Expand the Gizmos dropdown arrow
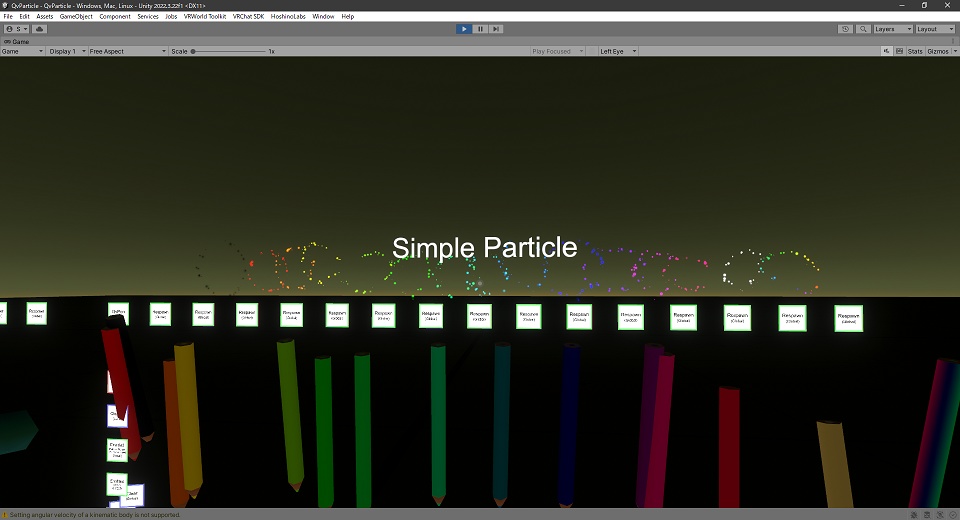 pos(954,51)
